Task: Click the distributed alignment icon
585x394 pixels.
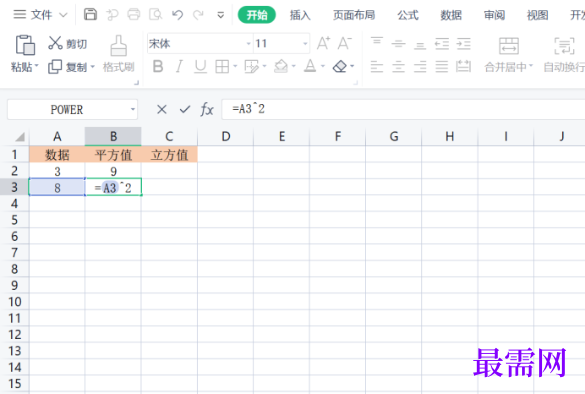Action: (463, 66)
